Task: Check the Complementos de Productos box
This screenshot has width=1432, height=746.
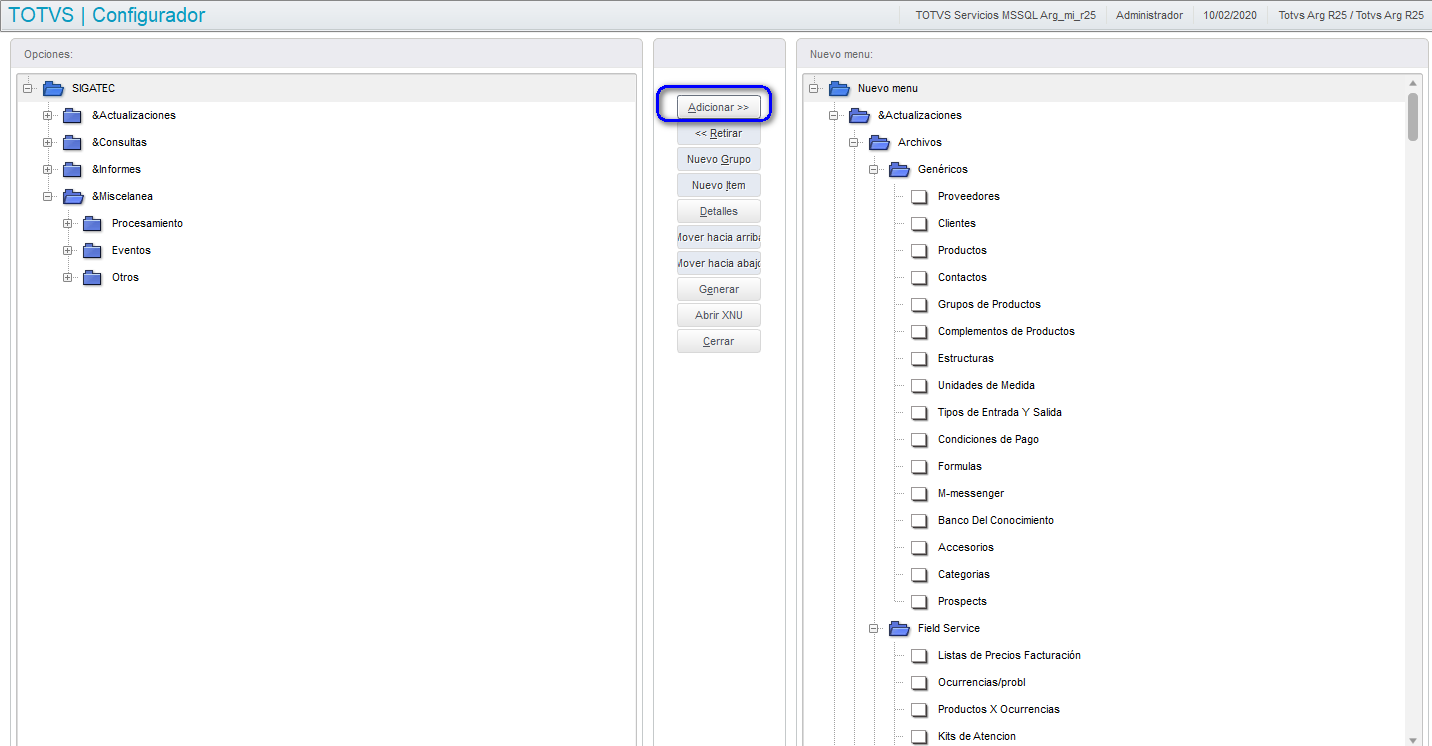Action: (x=919, y=332)
